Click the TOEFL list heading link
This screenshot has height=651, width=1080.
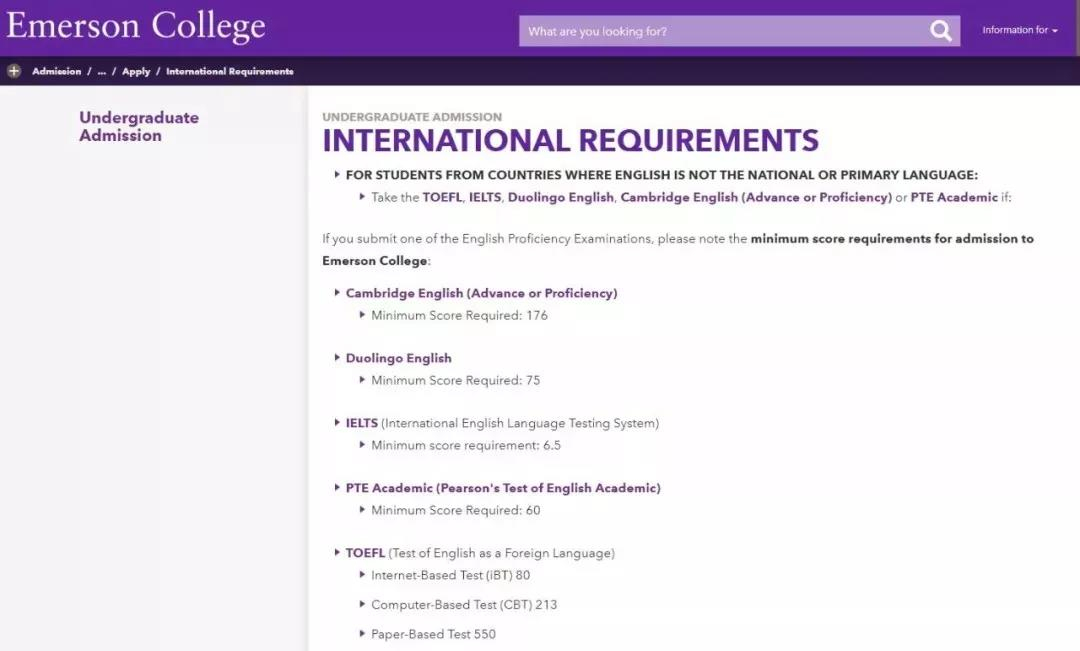(365, 552)
